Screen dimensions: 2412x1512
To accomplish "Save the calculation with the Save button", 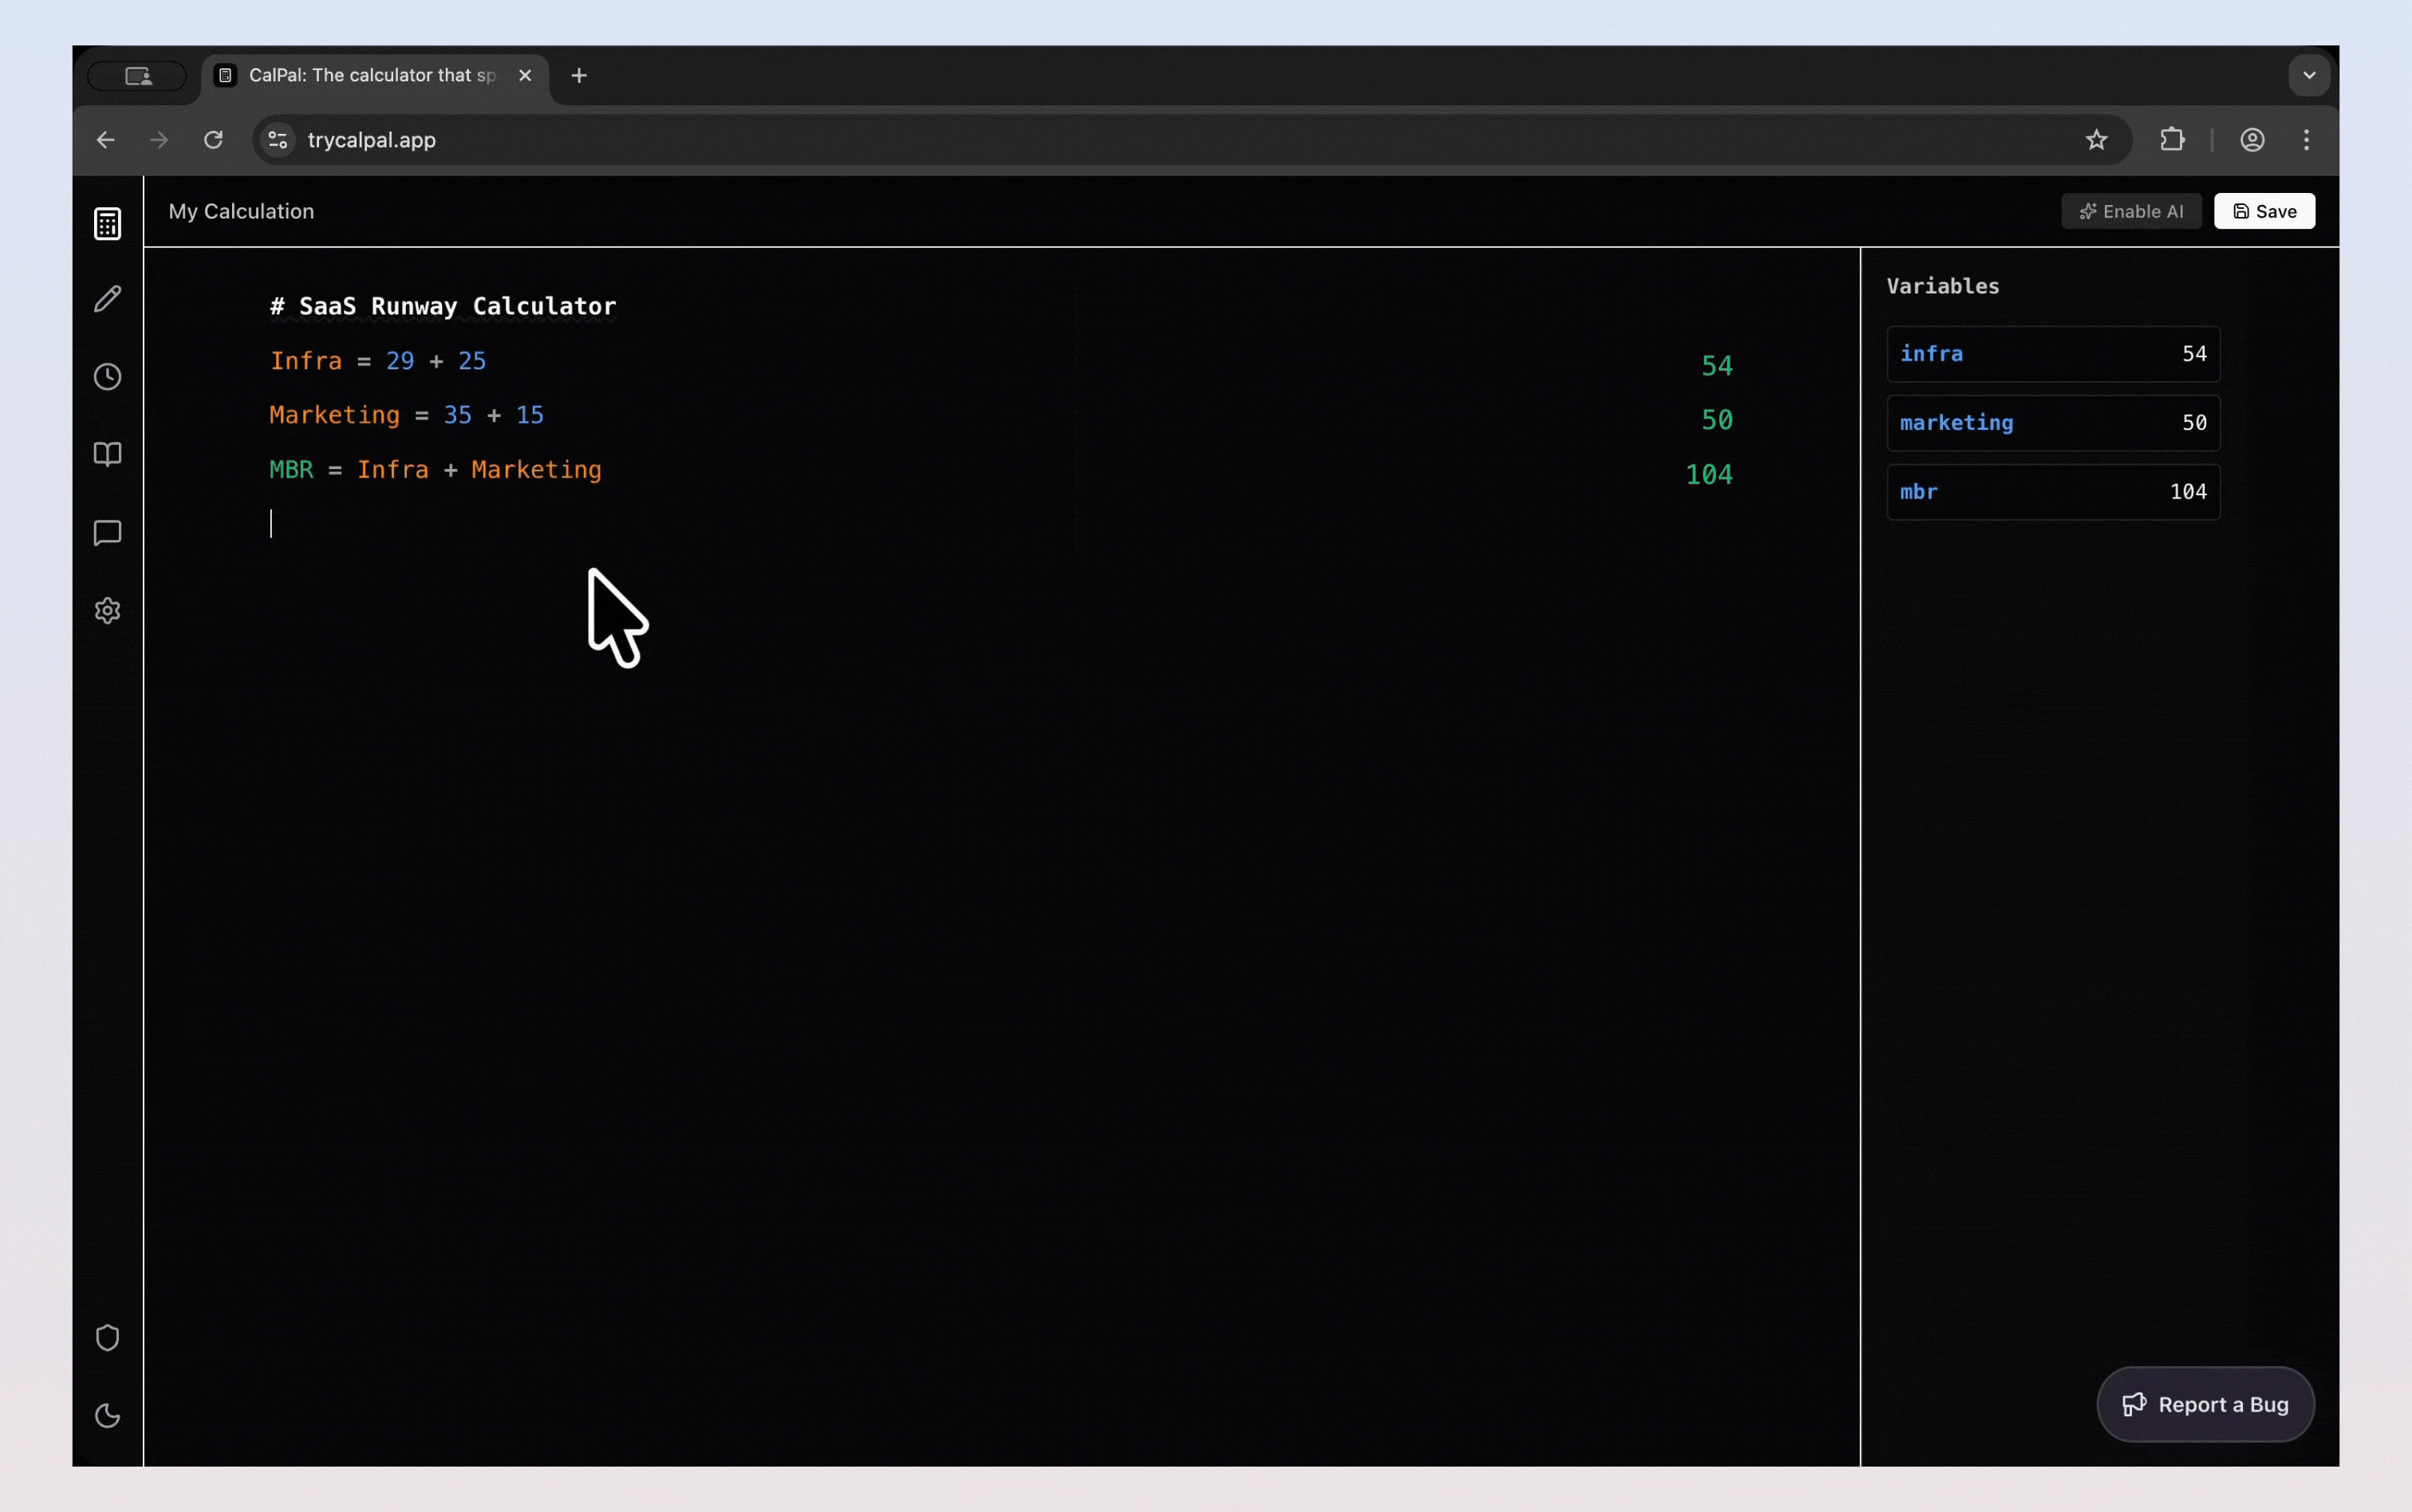I will (2264, 210).
